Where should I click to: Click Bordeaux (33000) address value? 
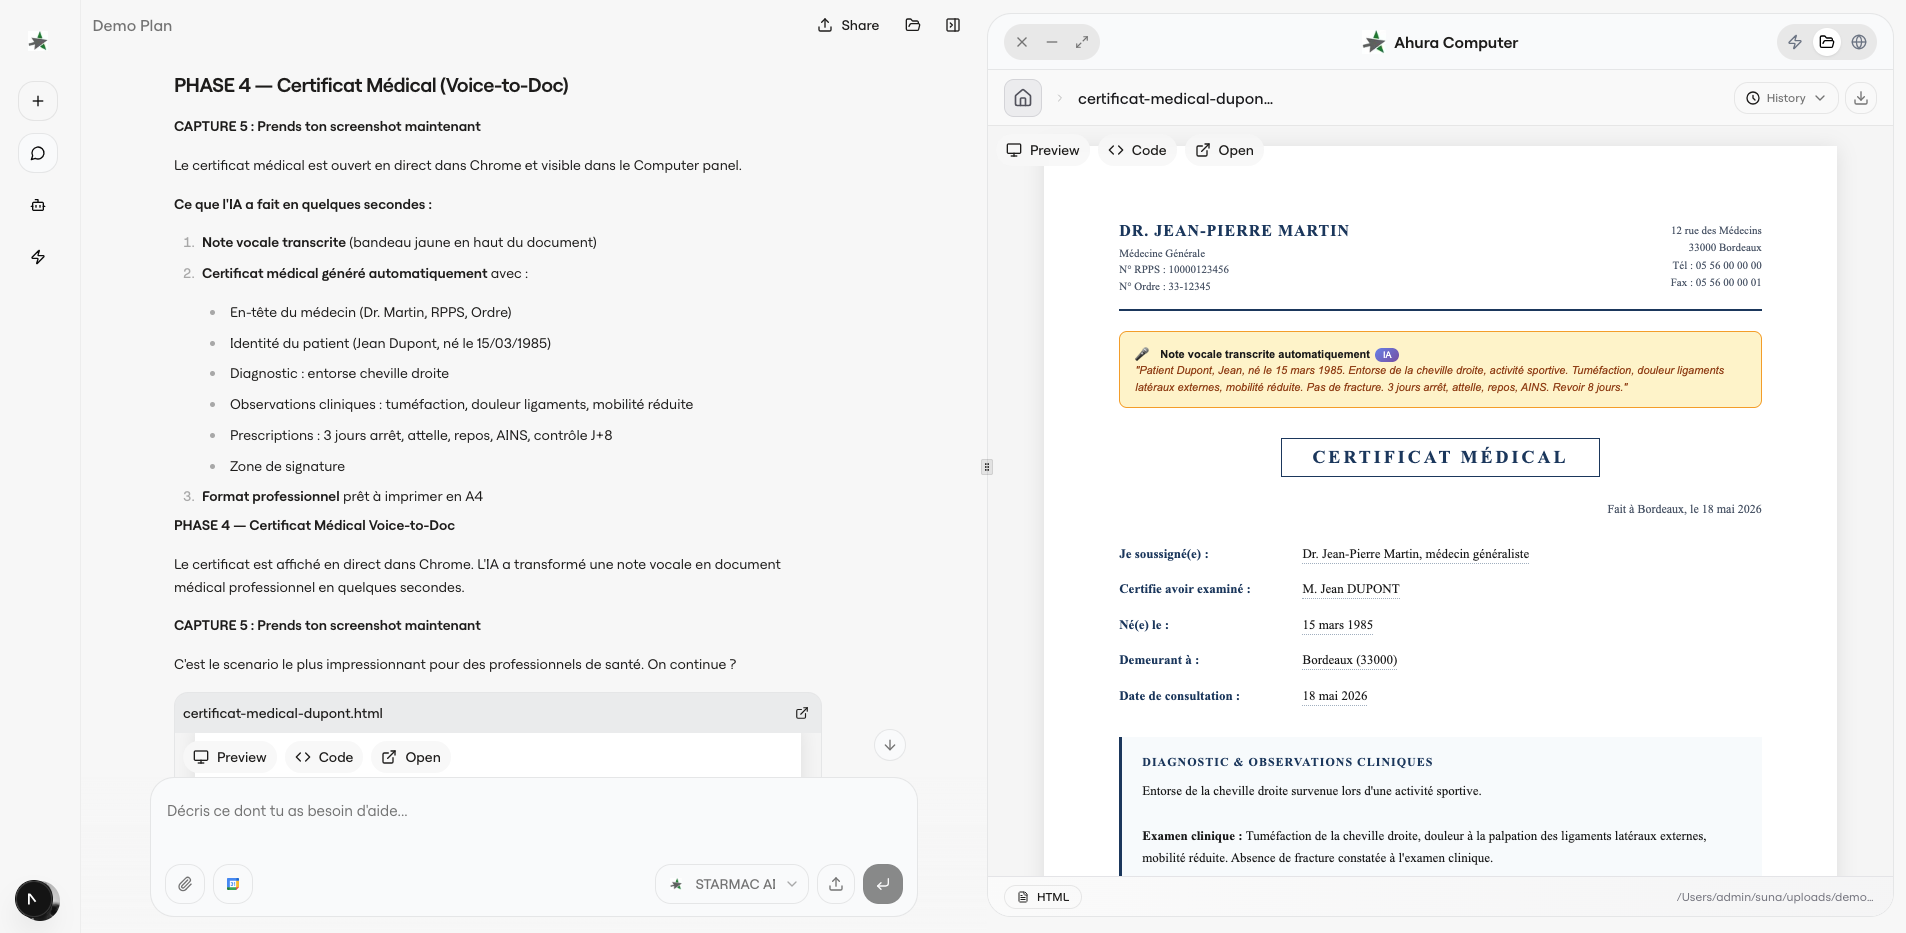click(1350, 660)
